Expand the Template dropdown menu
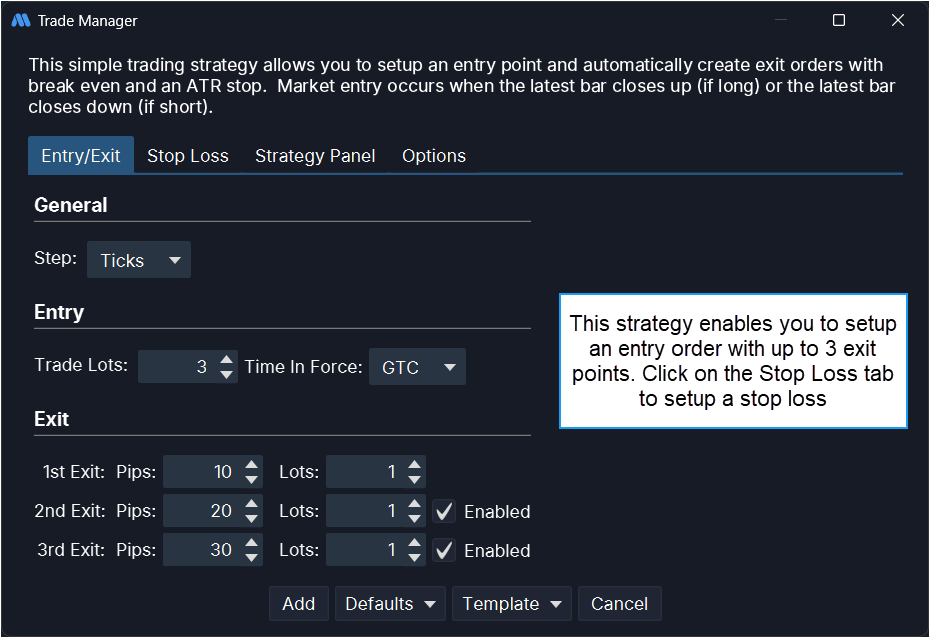 (512, 604)
